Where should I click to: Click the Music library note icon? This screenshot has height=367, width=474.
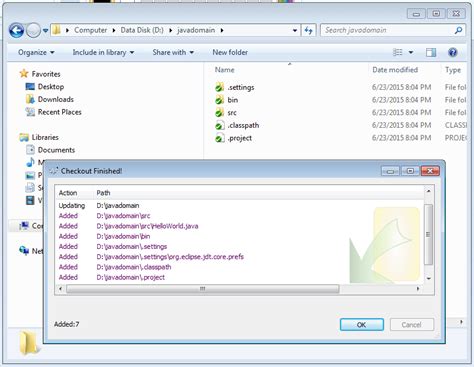(30, 162)
